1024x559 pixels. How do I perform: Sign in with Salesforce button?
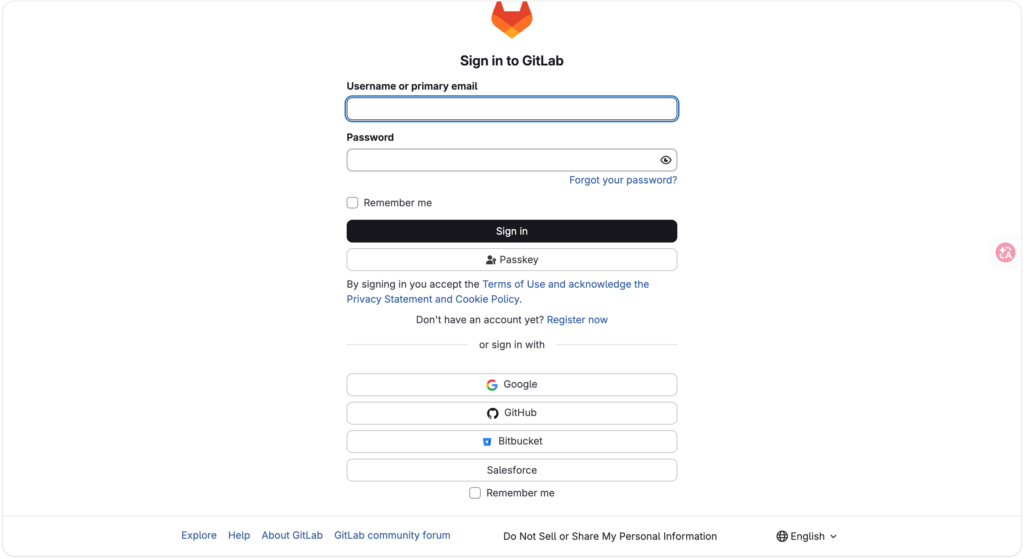coord(511,470)
